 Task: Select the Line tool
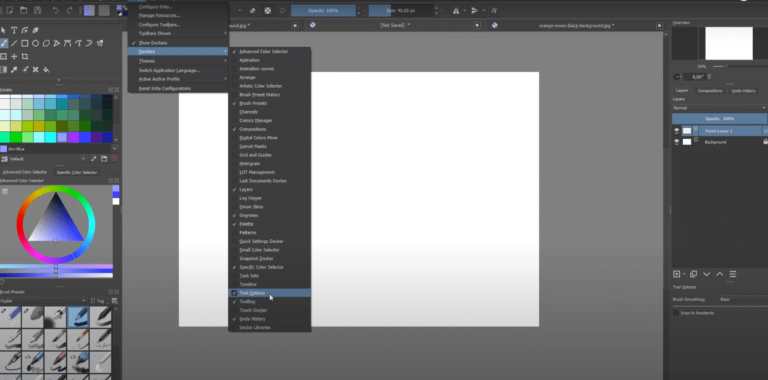click(14, 43)
